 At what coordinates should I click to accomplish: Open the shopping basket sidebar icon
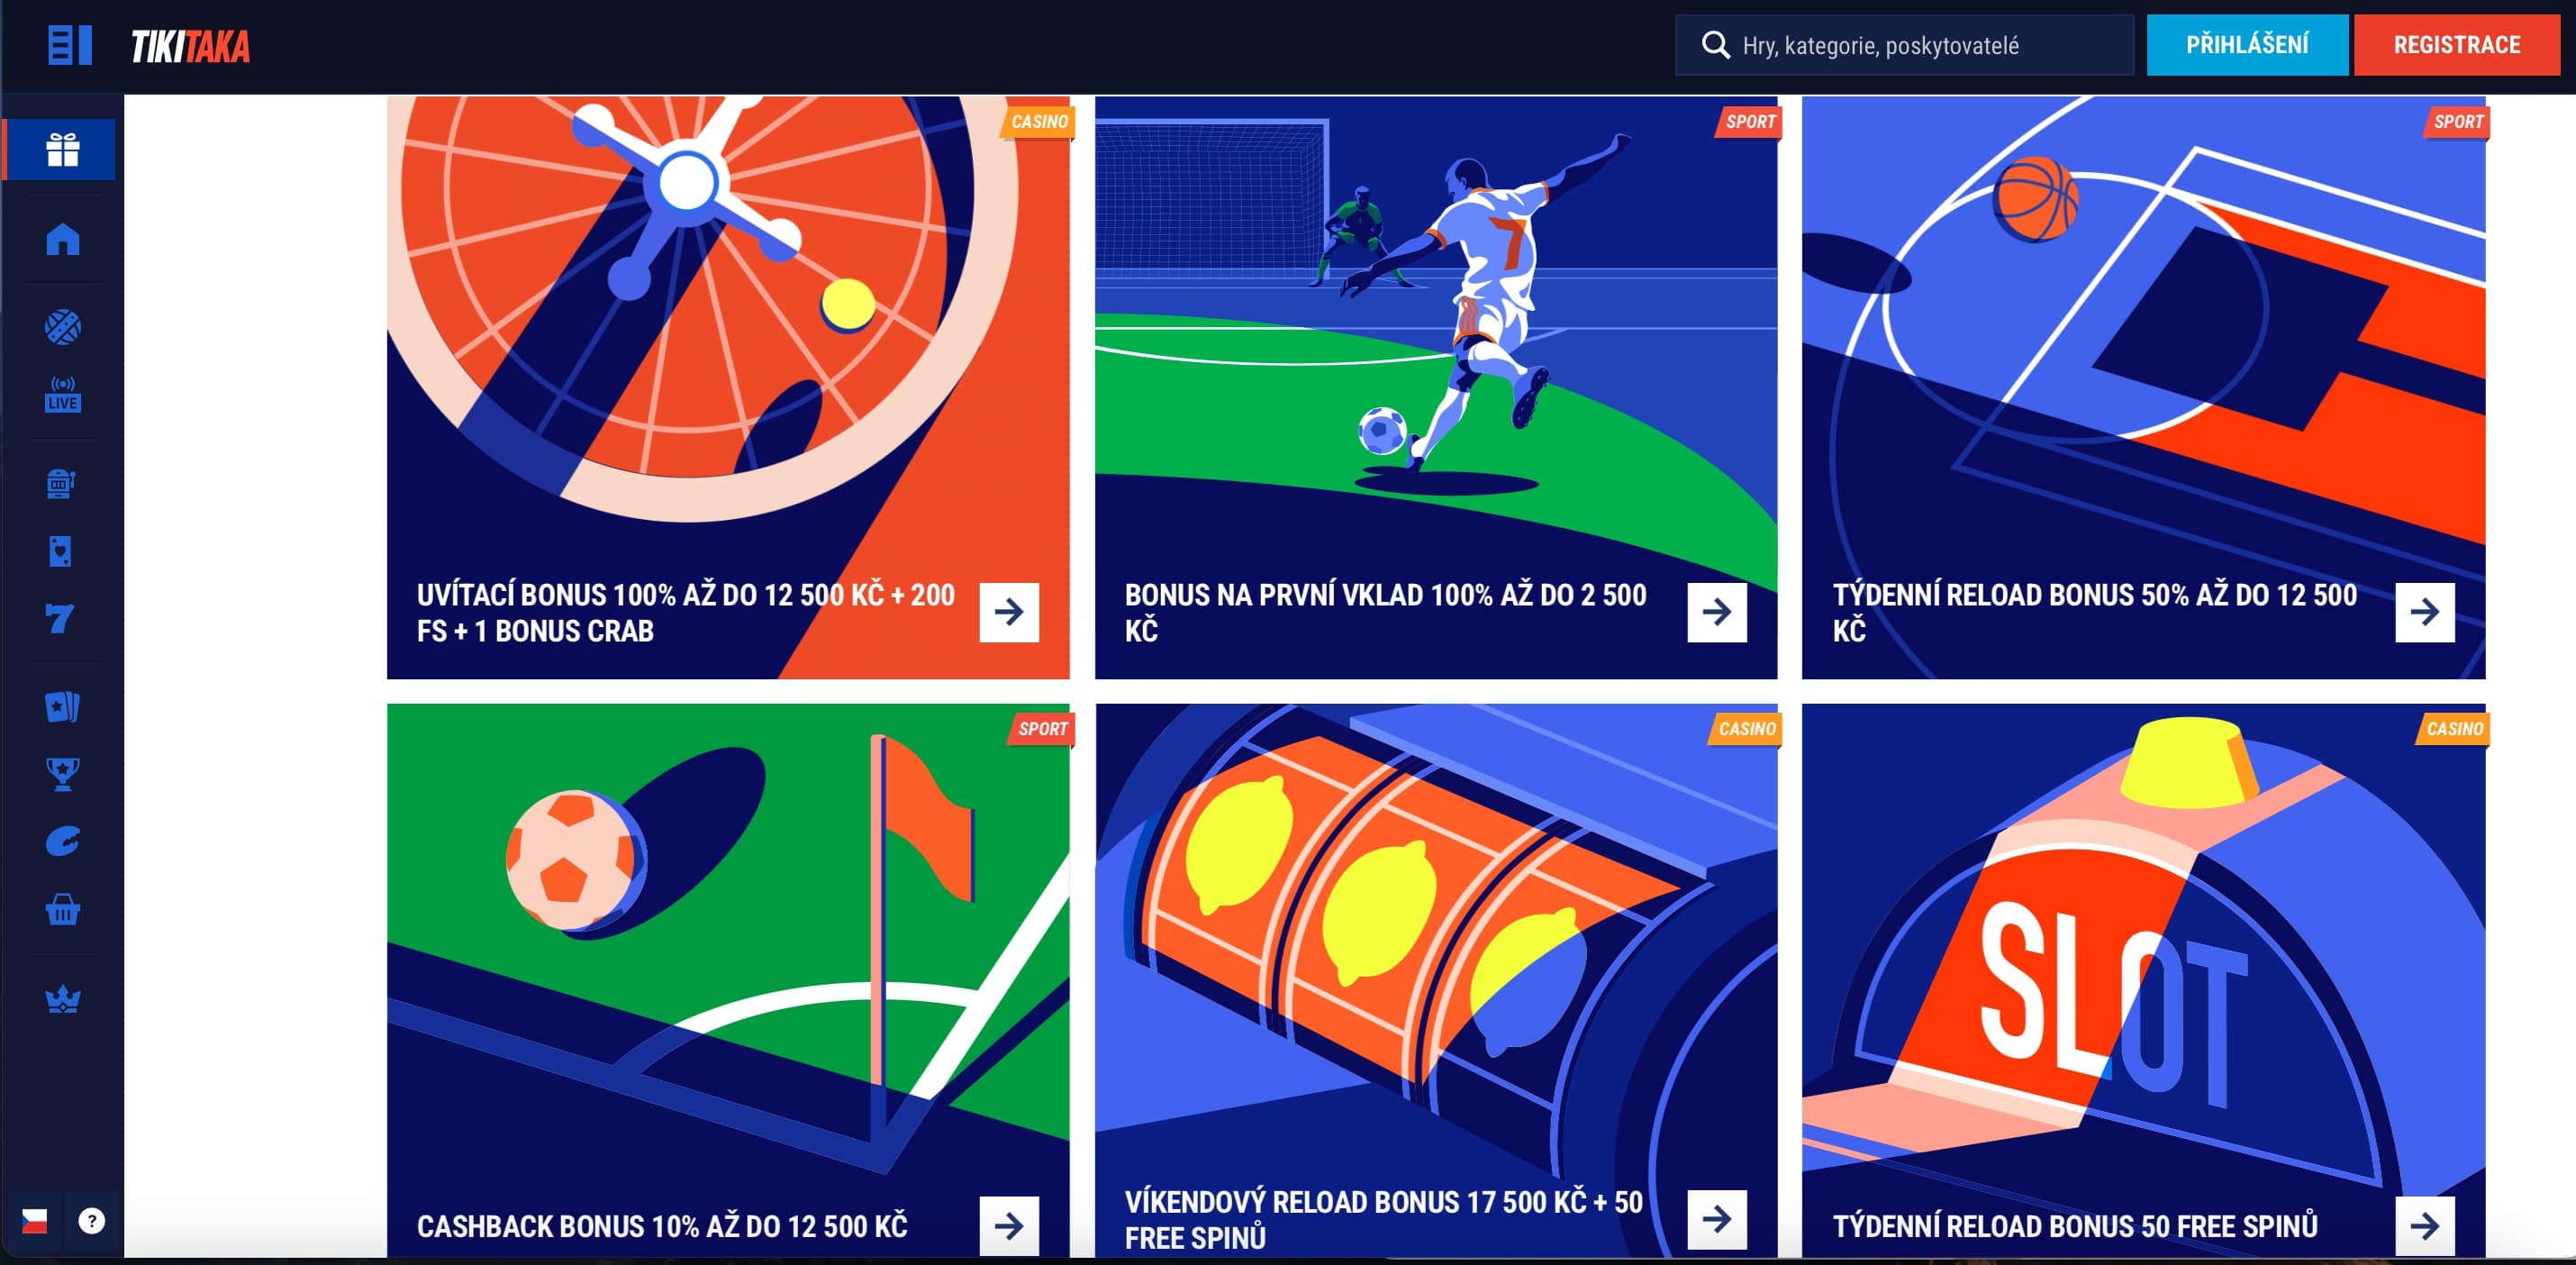62,909
